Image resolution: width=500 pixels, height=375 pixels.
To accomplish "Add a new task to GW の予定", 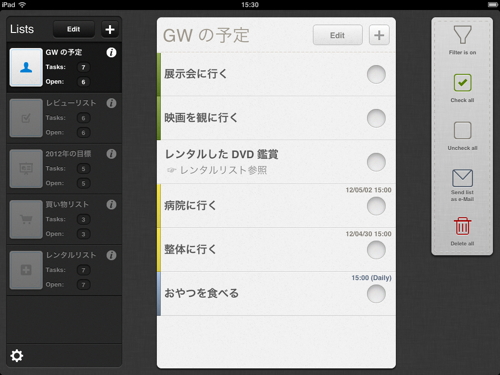I will pos(379,35).
